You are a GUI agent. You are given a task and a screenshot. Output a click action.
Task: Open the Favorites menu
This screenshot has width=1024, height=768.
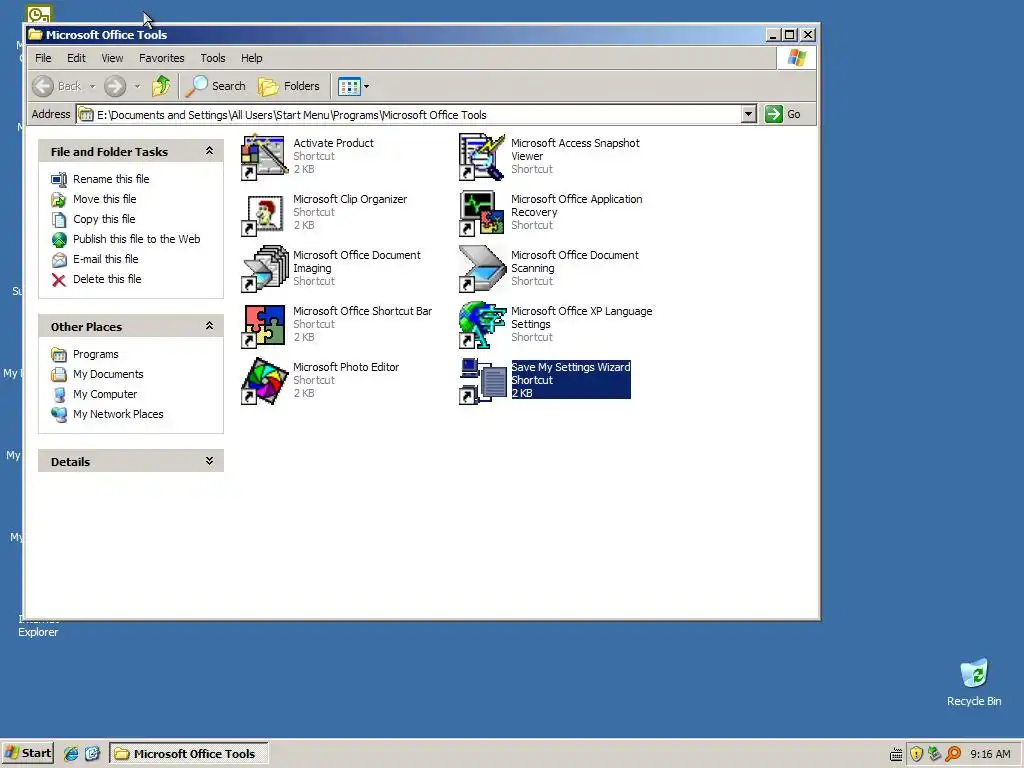[161, 58]
